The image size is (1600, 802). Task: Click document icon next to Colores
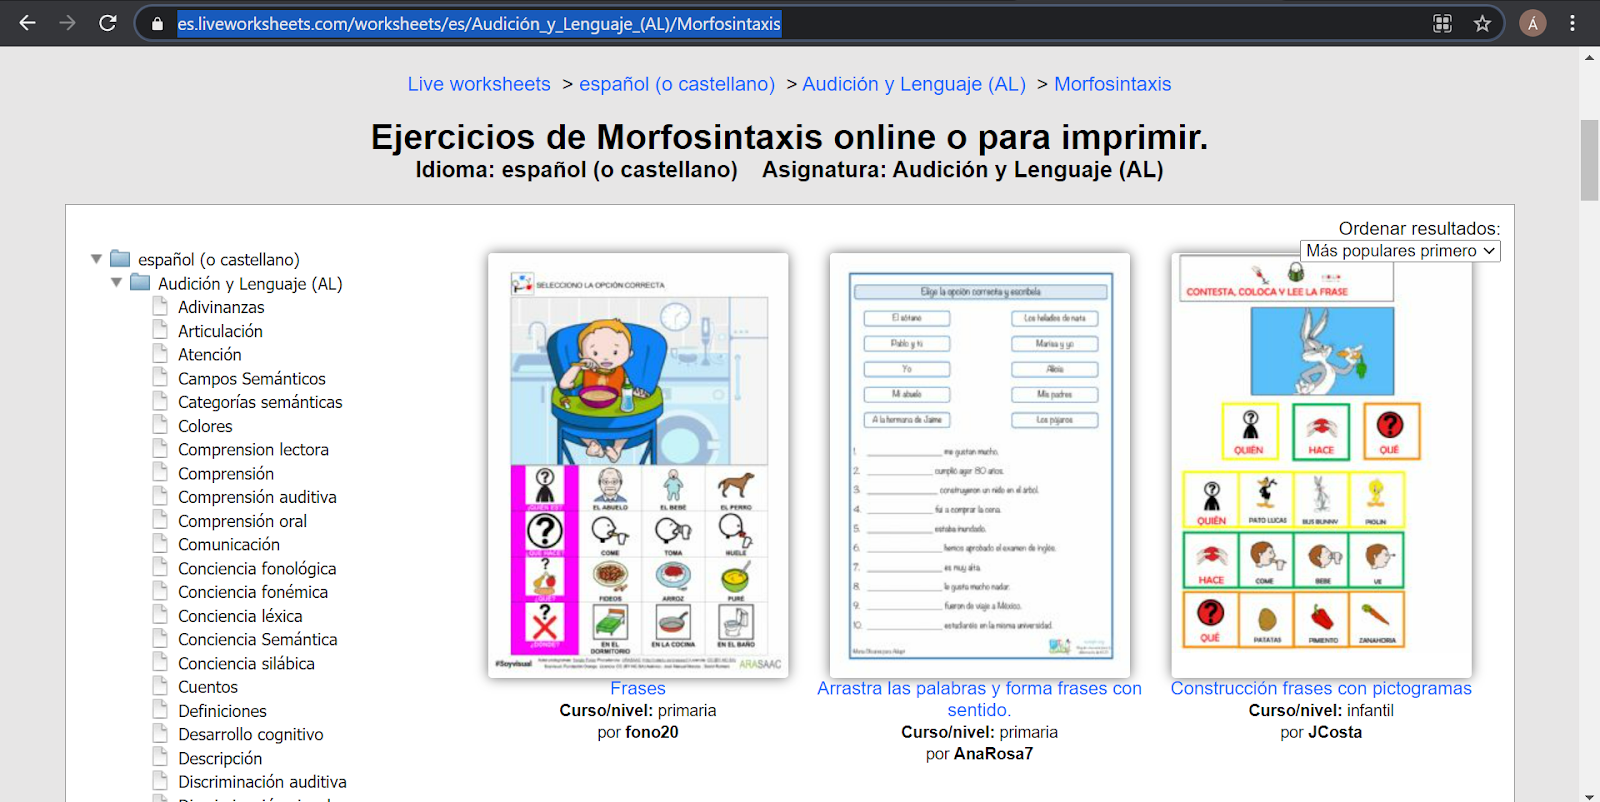click(160, 424)
